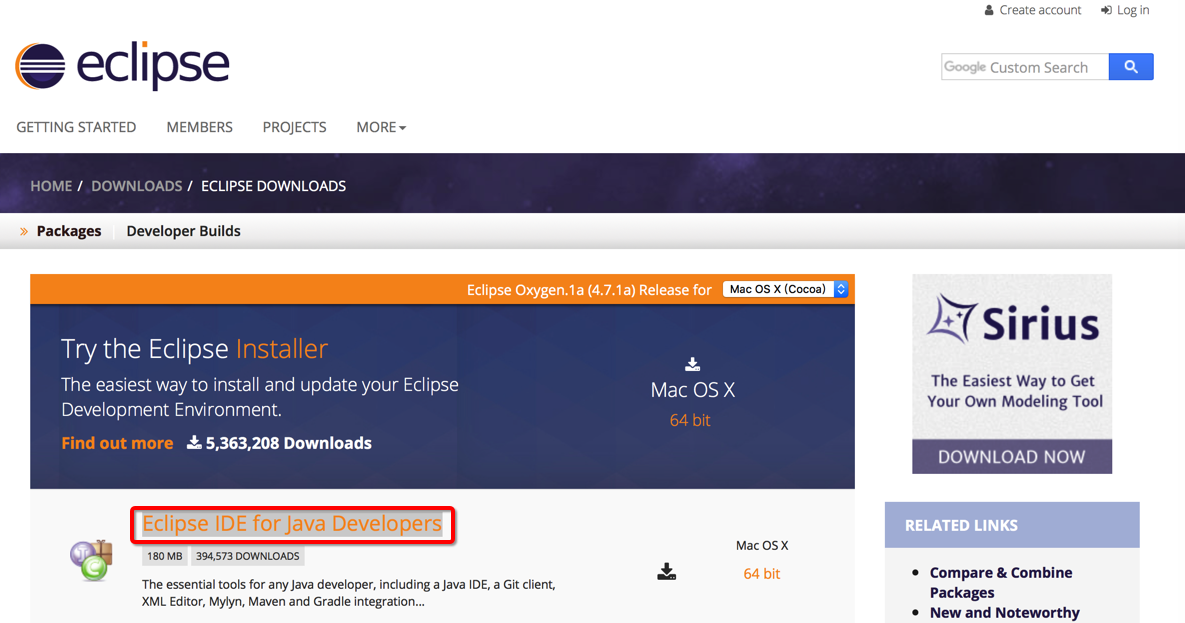The height and width of the screenshot is (623, 1185).
Task: Open Eclipse IDE for Java Developers link
Action: (x=292, y=523)
